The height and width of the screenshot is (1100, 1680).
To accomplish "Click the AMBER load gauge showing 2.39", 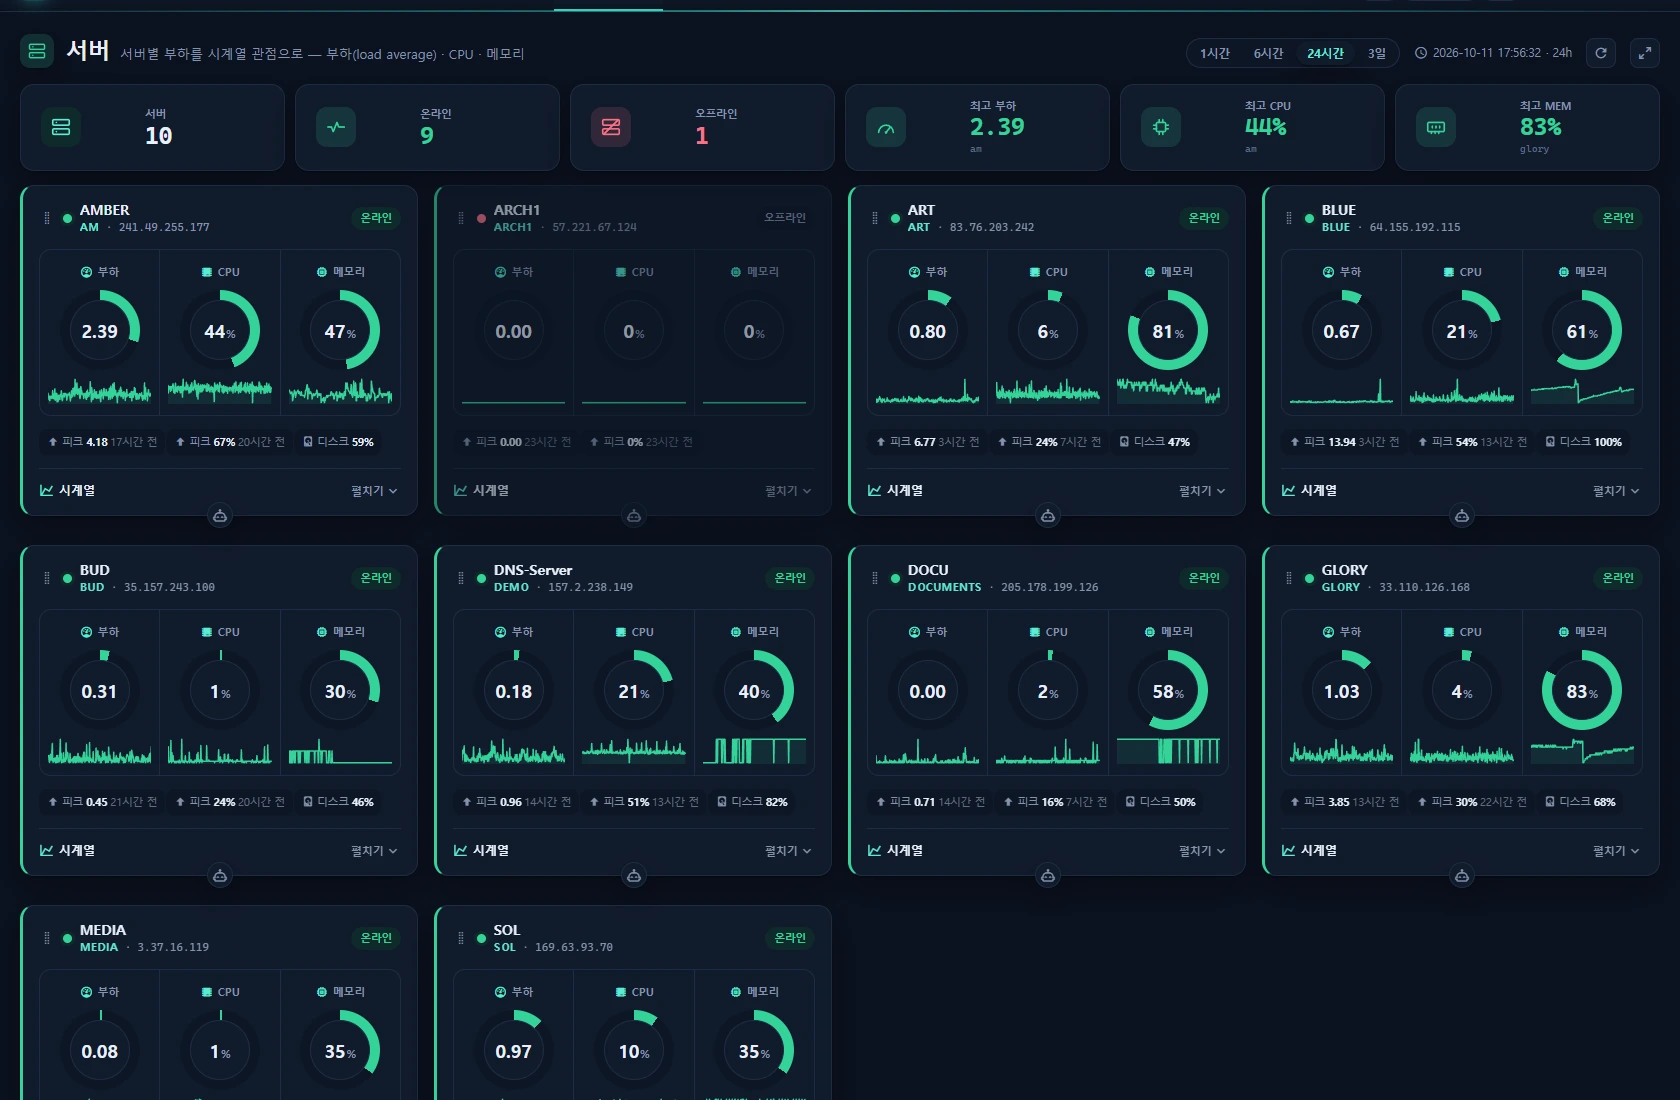I will [x=100, y=331].
